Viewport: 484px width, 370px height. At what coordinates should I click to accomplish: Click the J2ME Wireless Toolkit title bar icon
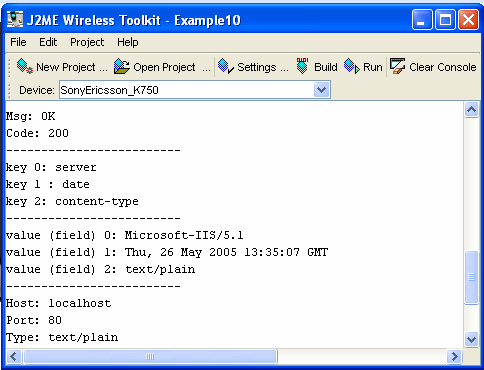(x=15, y=20)
